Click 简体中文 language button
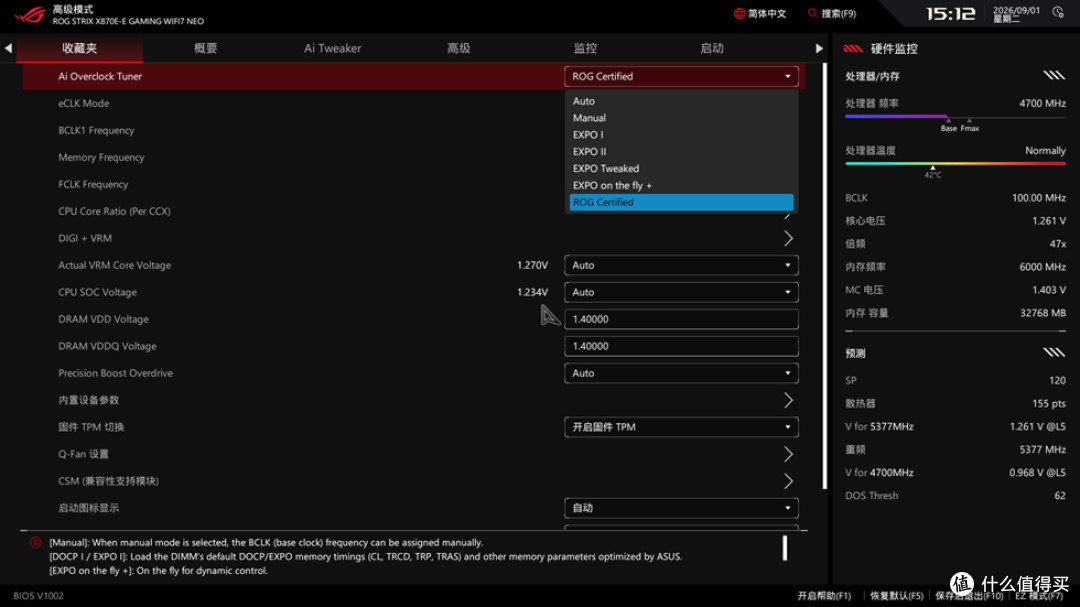This screenshot has height=607, width=1080. pos(760,13)
